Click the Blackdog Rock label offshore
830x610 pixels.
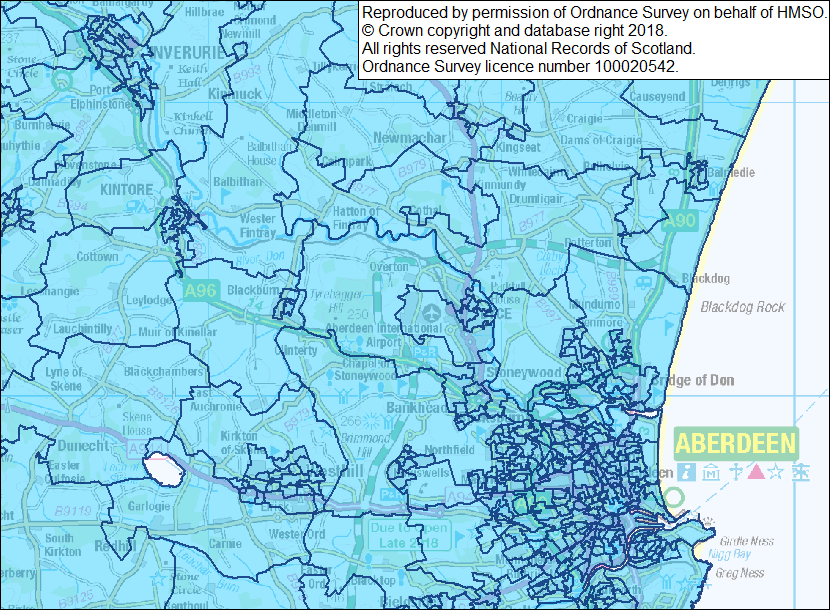point(743,307)
